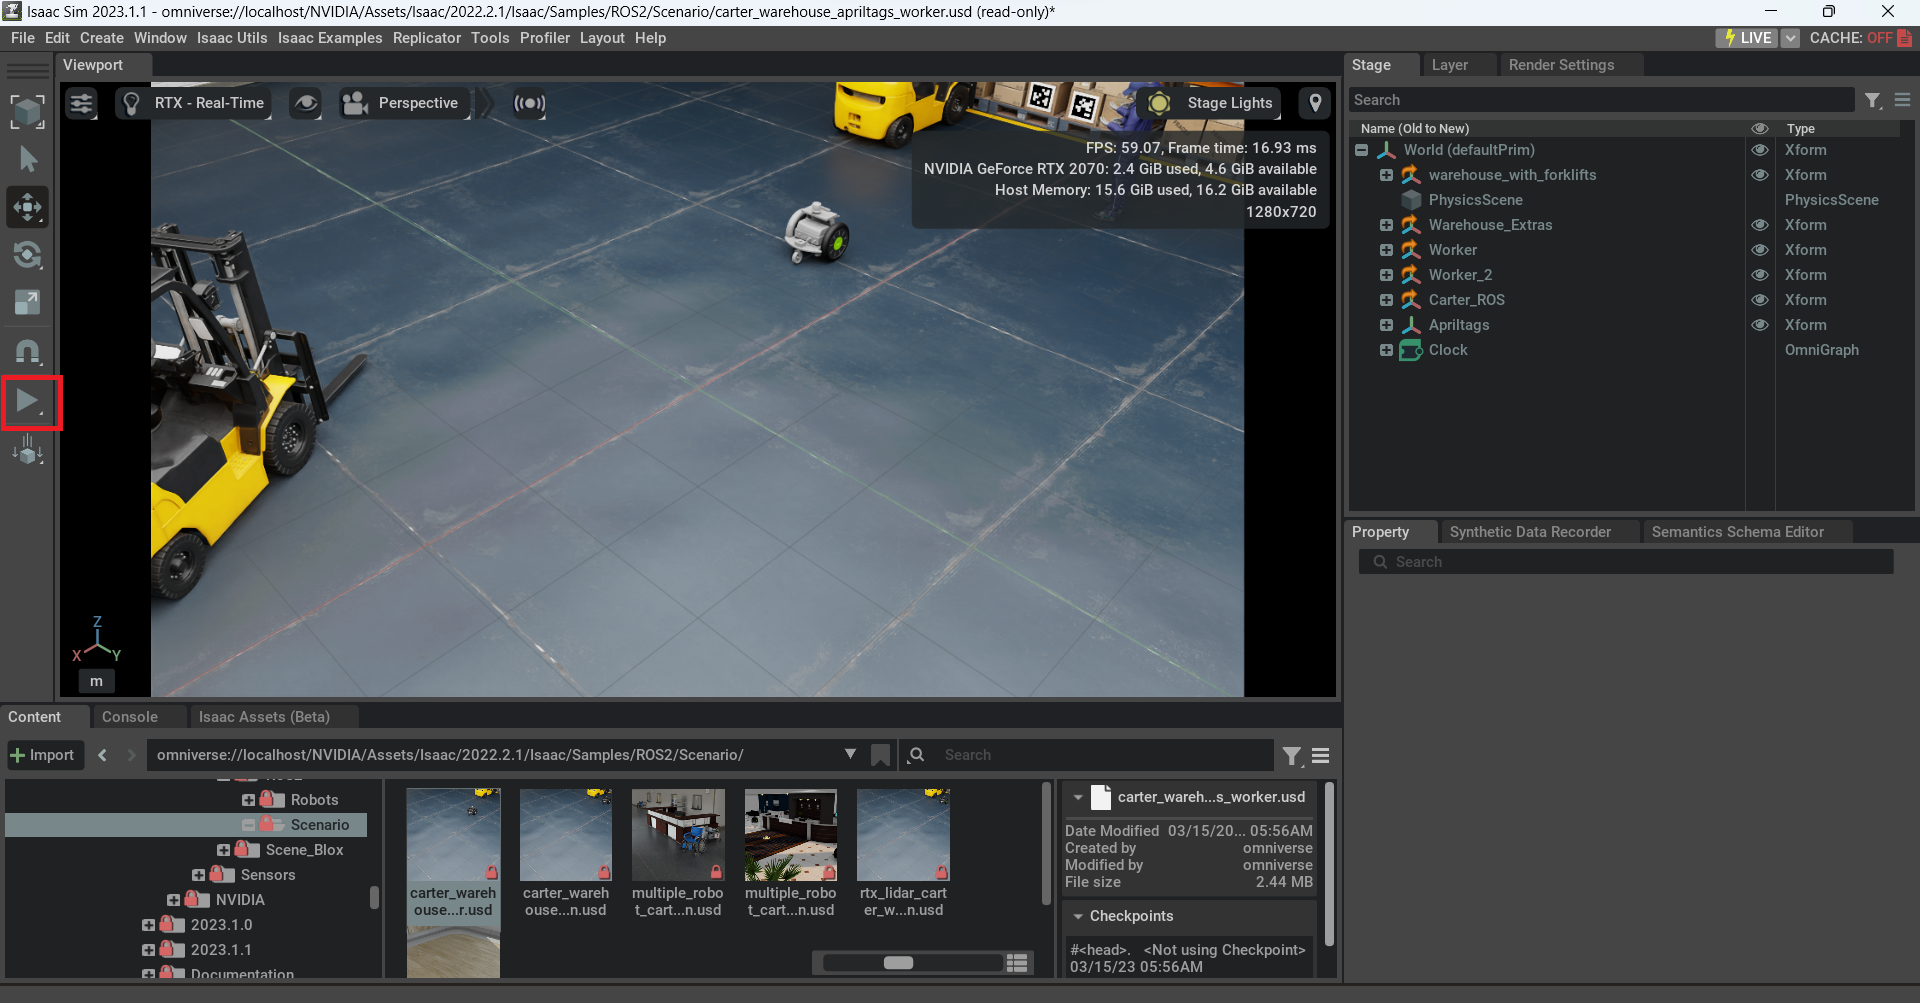1920x1003 pixels.
Task: Go back in content browser history
Action: [102, 755]
